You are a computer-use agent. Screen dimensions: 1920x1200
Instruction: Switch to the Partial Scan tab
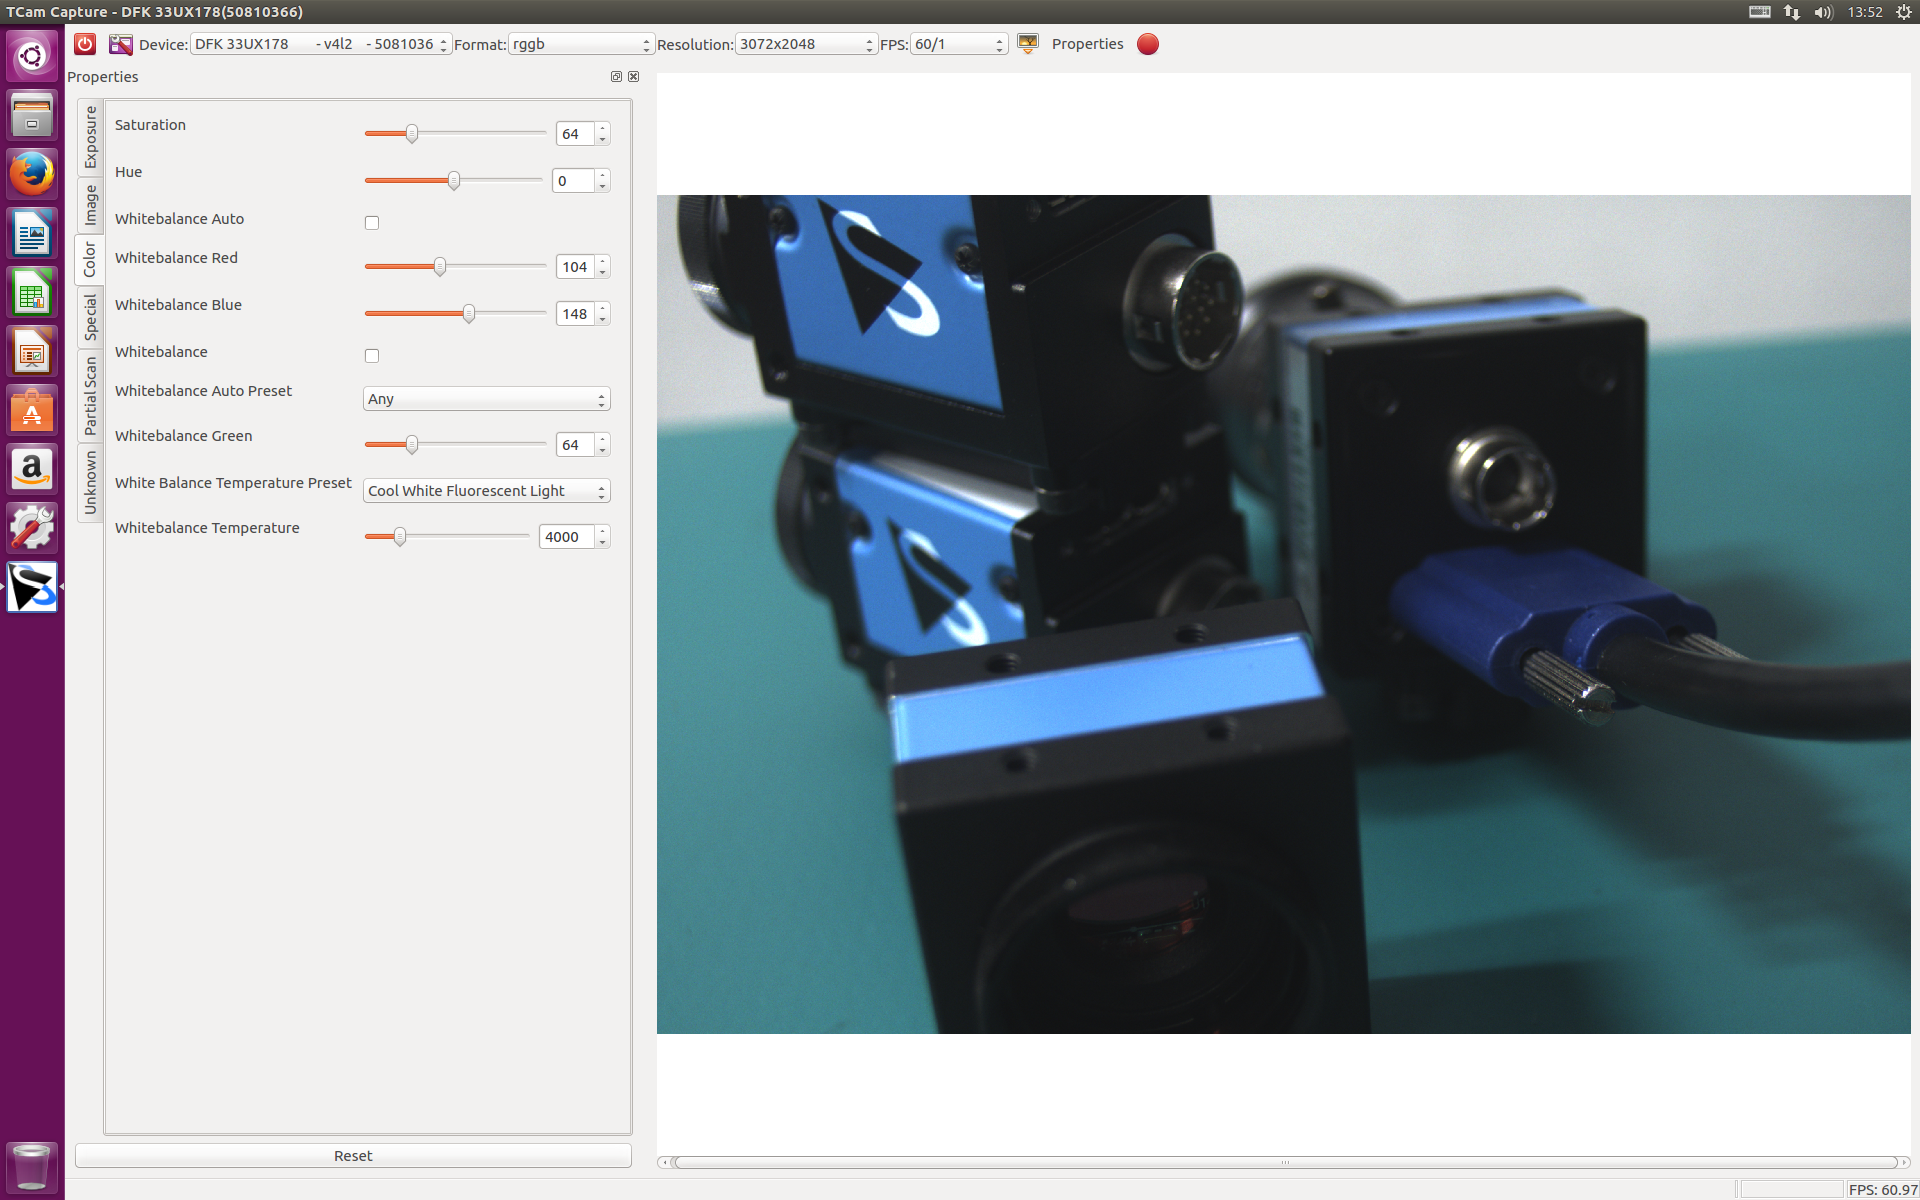click(x=90, y=395)
